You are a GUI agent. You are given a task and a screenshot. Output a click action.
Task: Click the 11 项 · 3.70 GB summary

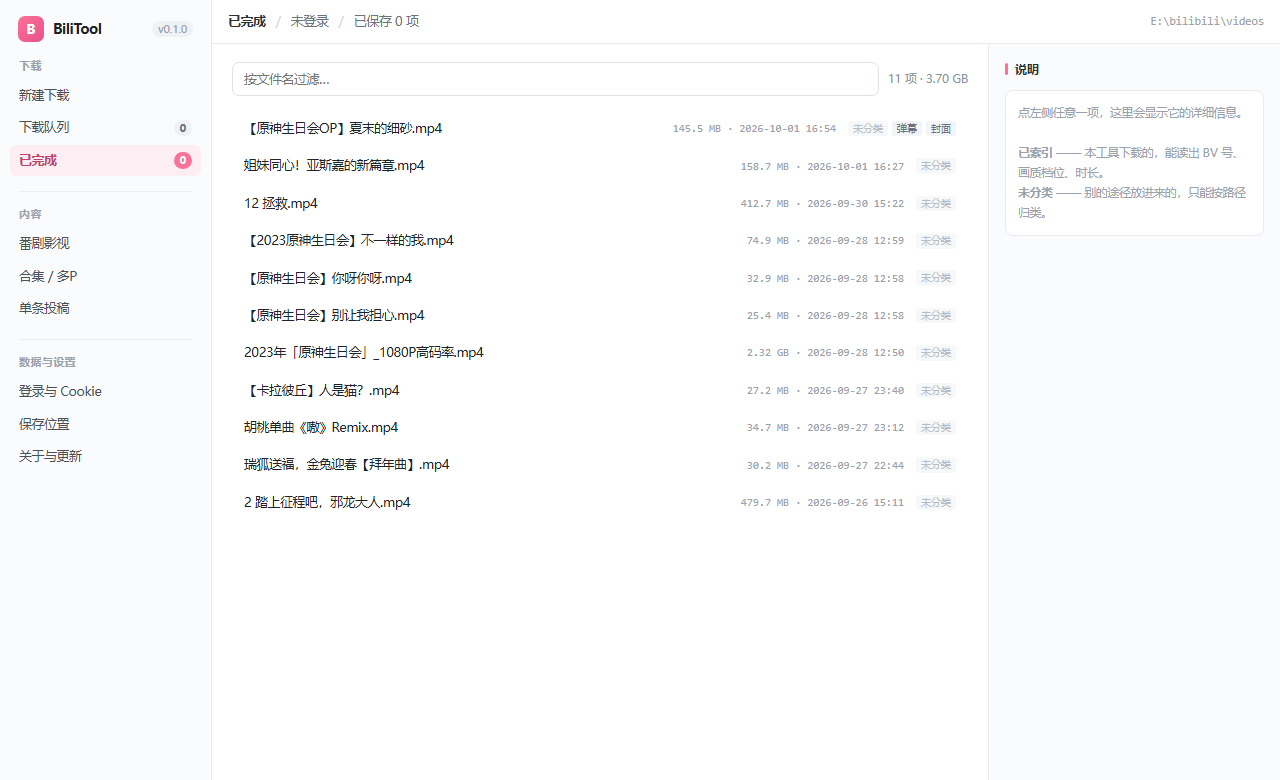click(928, 79)
